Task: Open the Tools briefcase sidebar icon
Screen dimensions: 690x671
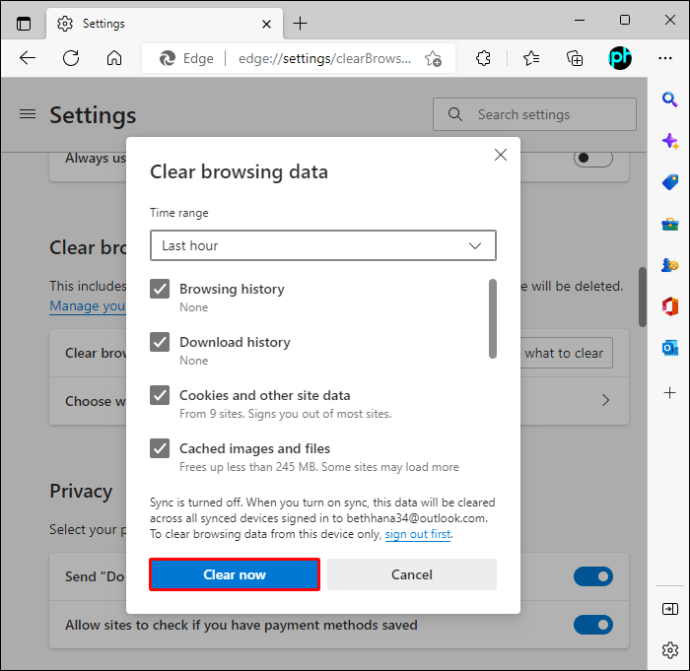Action: coord(670,224)
